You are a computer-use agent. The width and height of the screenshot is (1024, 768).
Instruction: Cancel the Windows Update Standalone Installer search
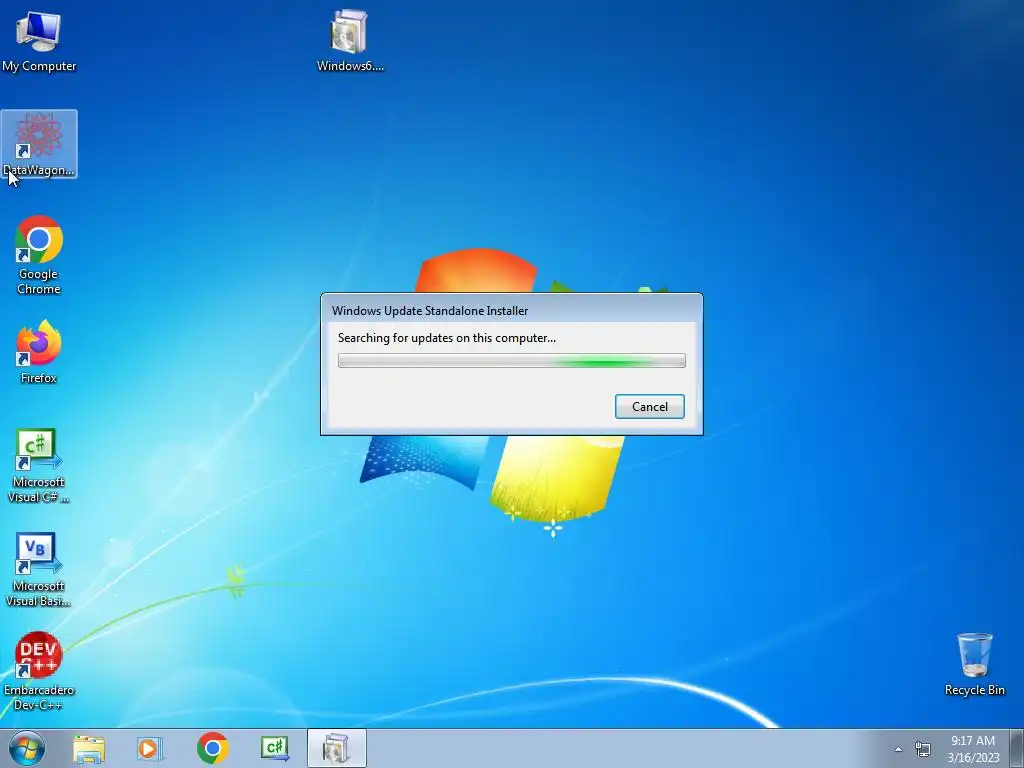tap(649, 406)
